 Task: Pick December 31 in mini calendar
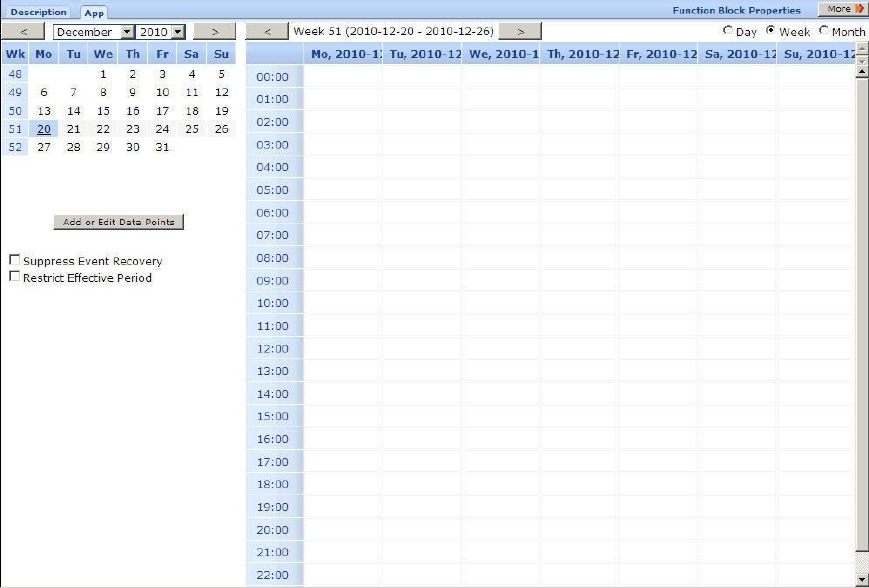tap(162, 147)
